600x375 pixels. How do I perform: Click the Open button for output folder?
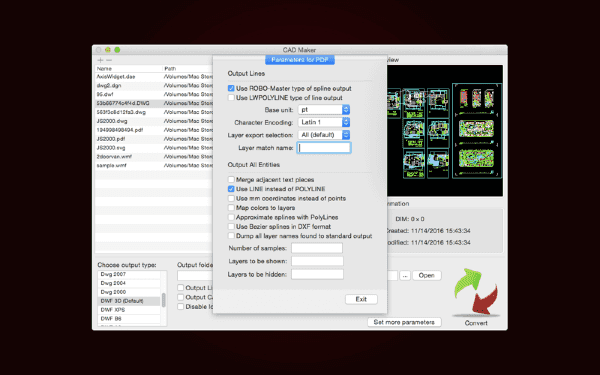pyautogui.click(x=427, y=276)
